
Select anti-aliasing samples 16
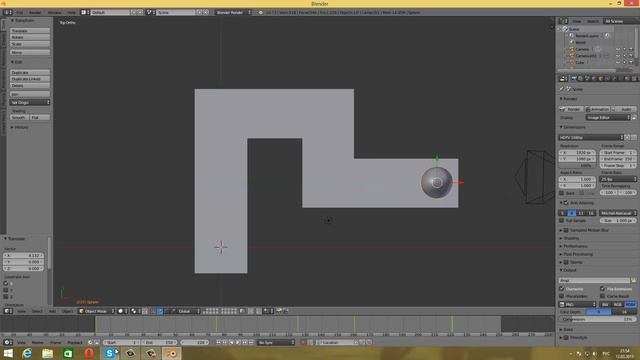coord(591,213)
